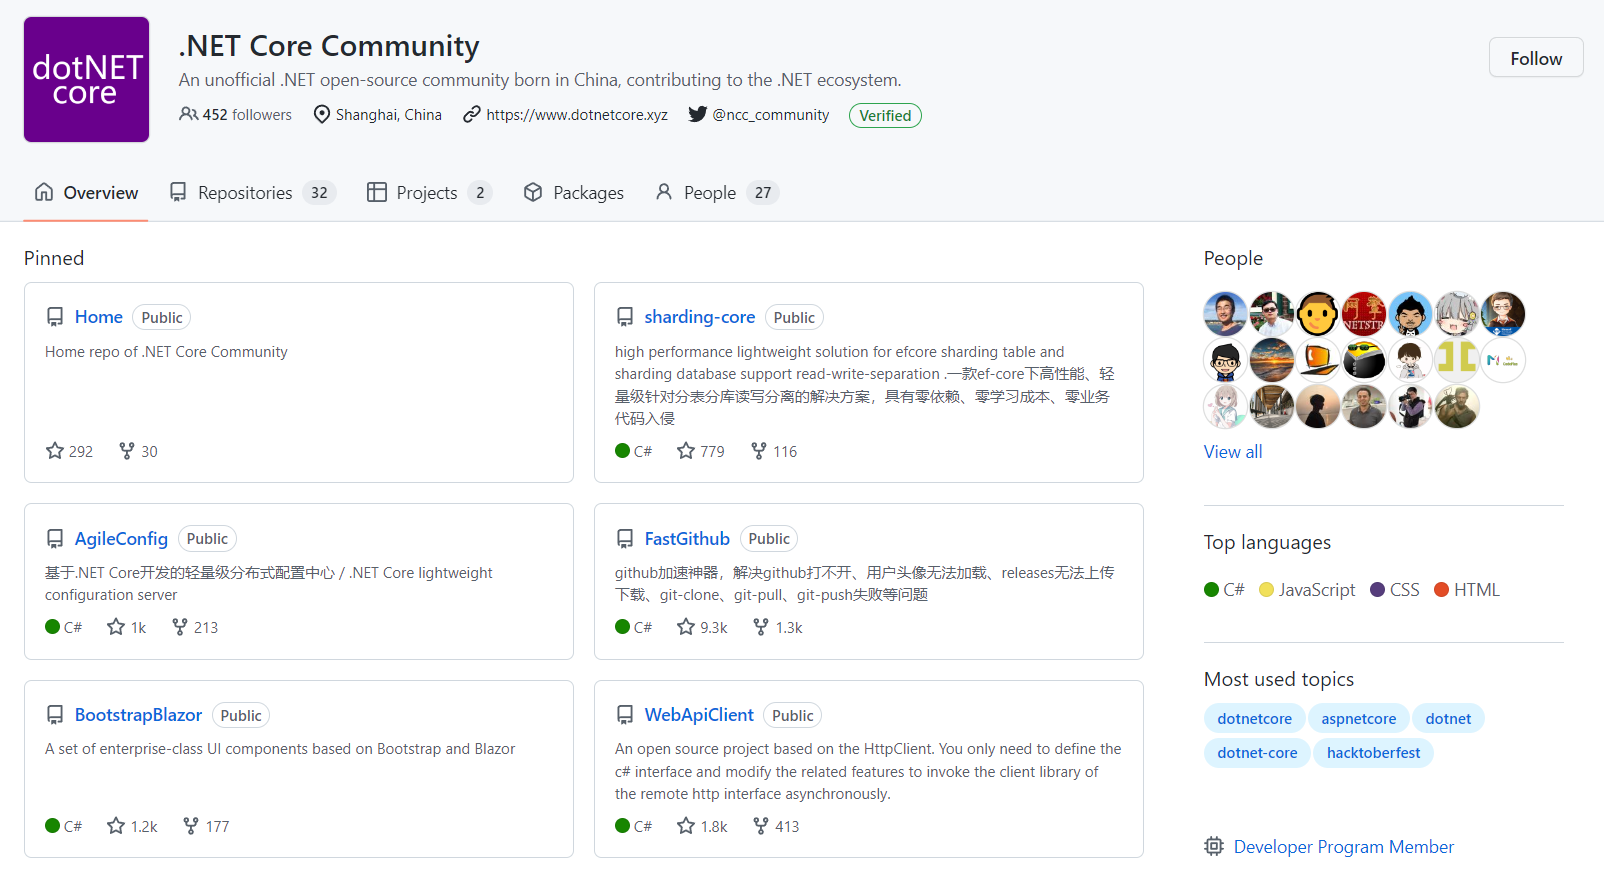Open the People tab

[717, 193]
